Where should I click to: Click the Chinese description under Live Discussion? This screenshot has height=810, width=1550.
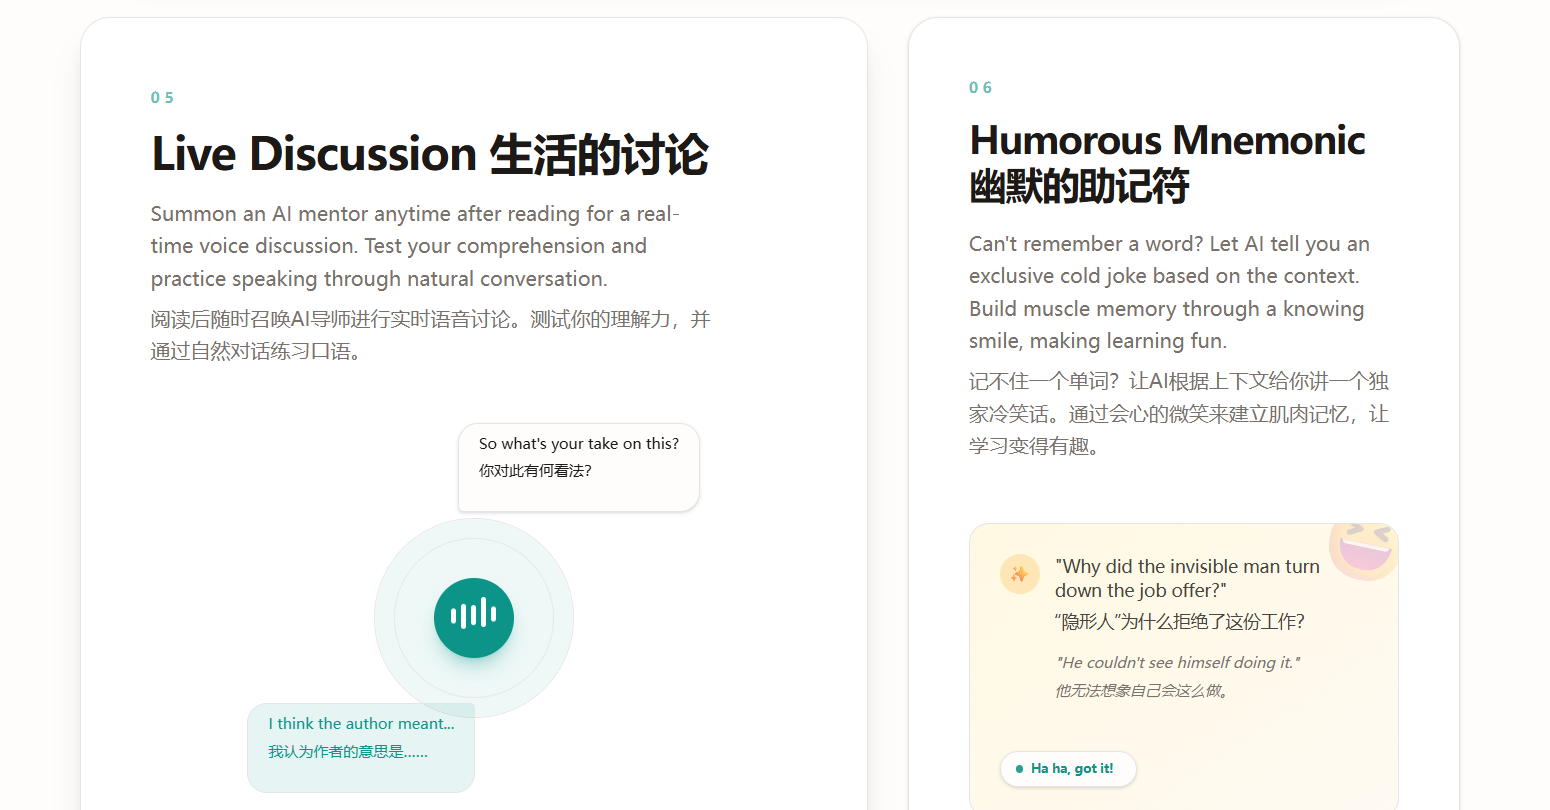tap(431, 335)
